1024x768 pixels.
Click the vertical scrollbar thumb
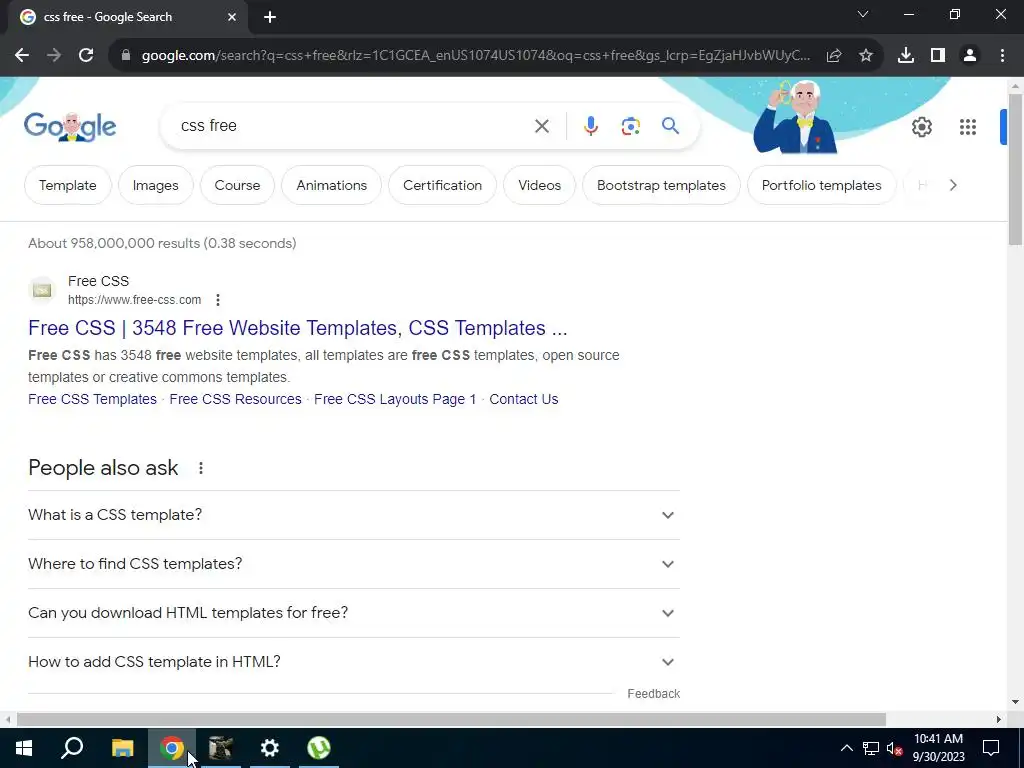(x=1015, y=170)
